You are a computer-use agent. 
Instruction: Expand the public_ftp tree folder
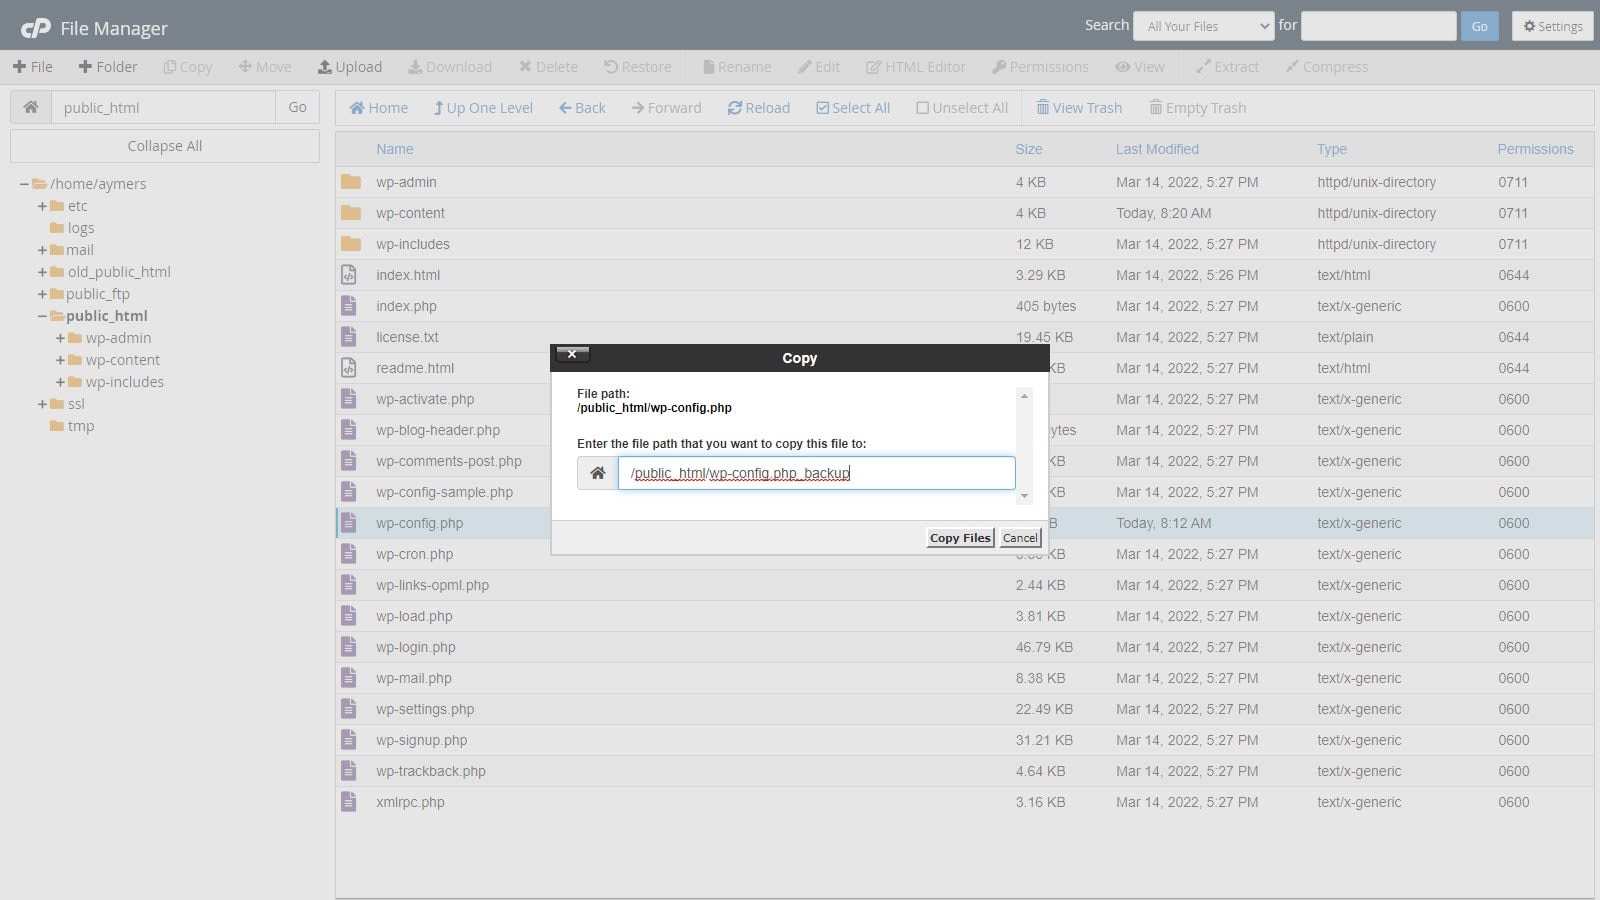42,294
